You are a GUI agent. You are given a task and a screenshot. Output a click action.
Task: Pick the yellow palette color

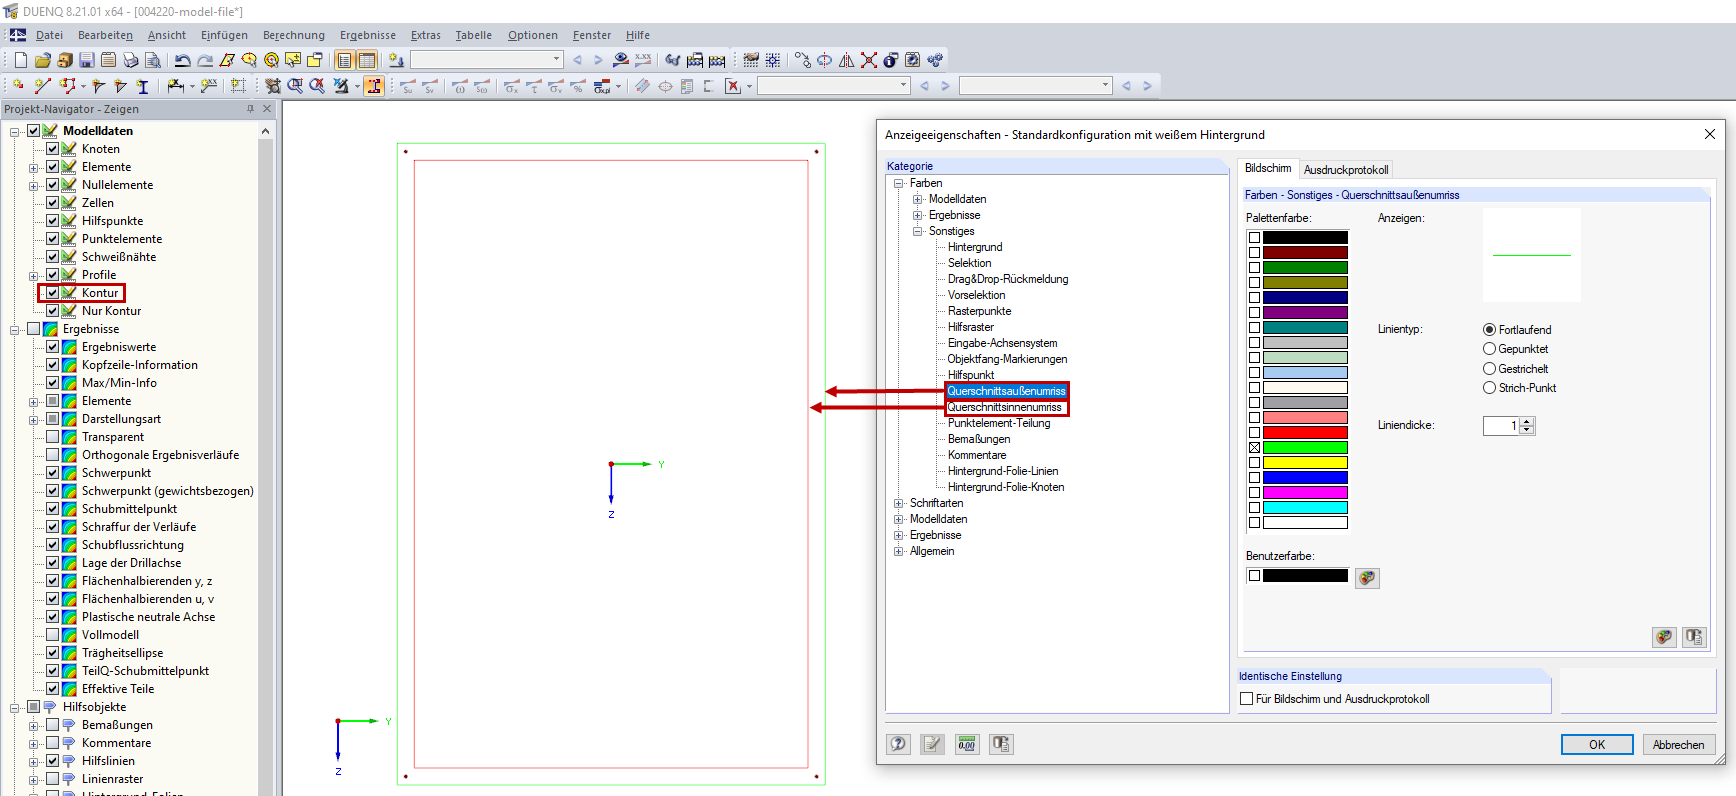(1305, 462)
